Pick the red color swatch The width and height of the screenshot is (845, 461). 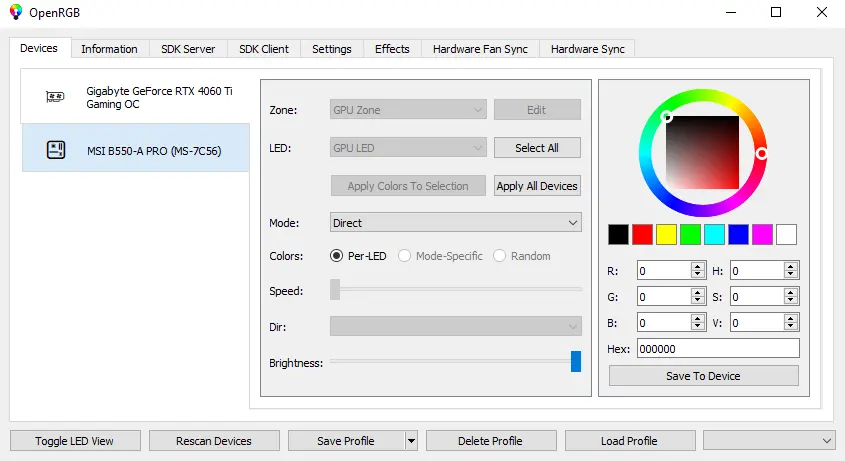coord(642,235)
